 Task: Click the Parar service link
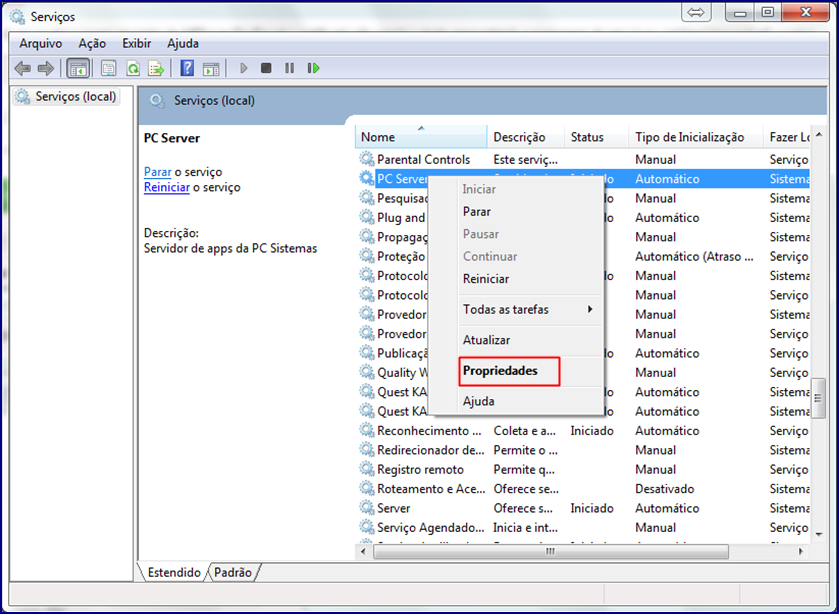[157, 172]
